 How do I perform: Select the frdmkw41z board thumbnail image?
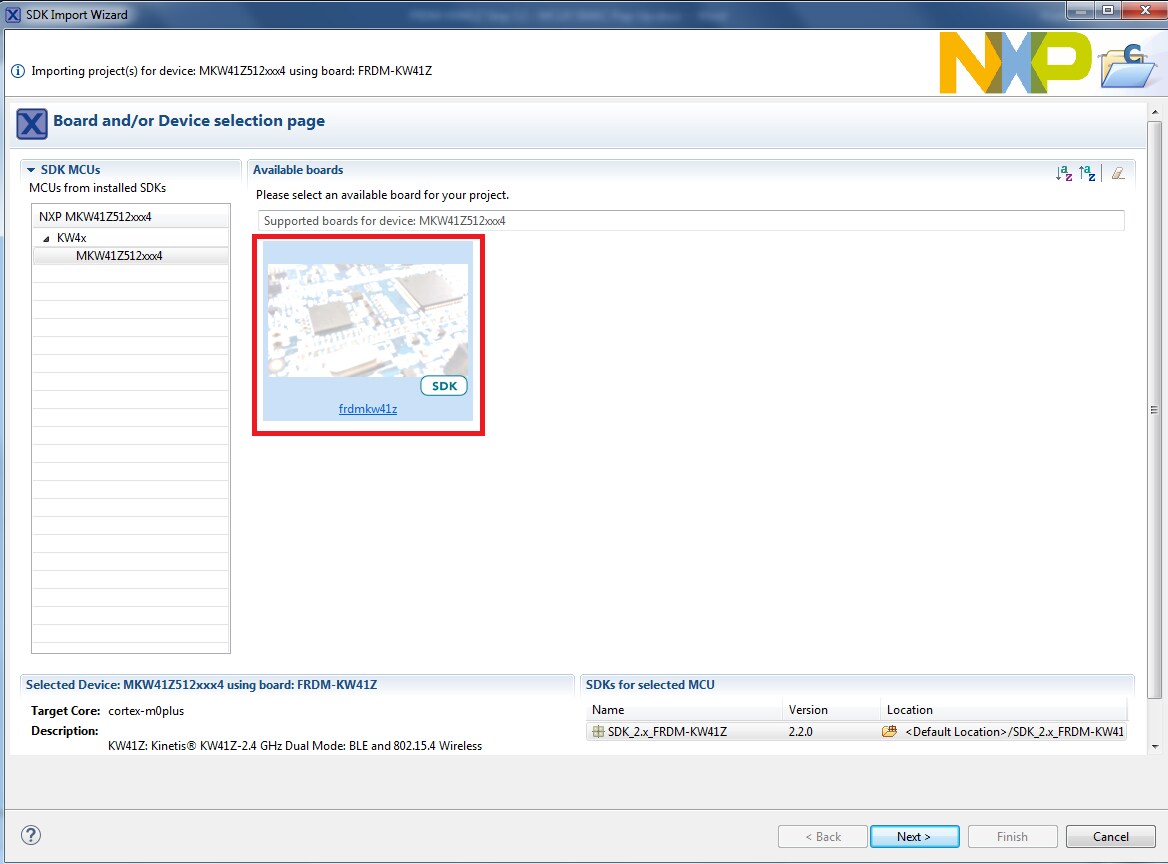(x=367, y=320)
